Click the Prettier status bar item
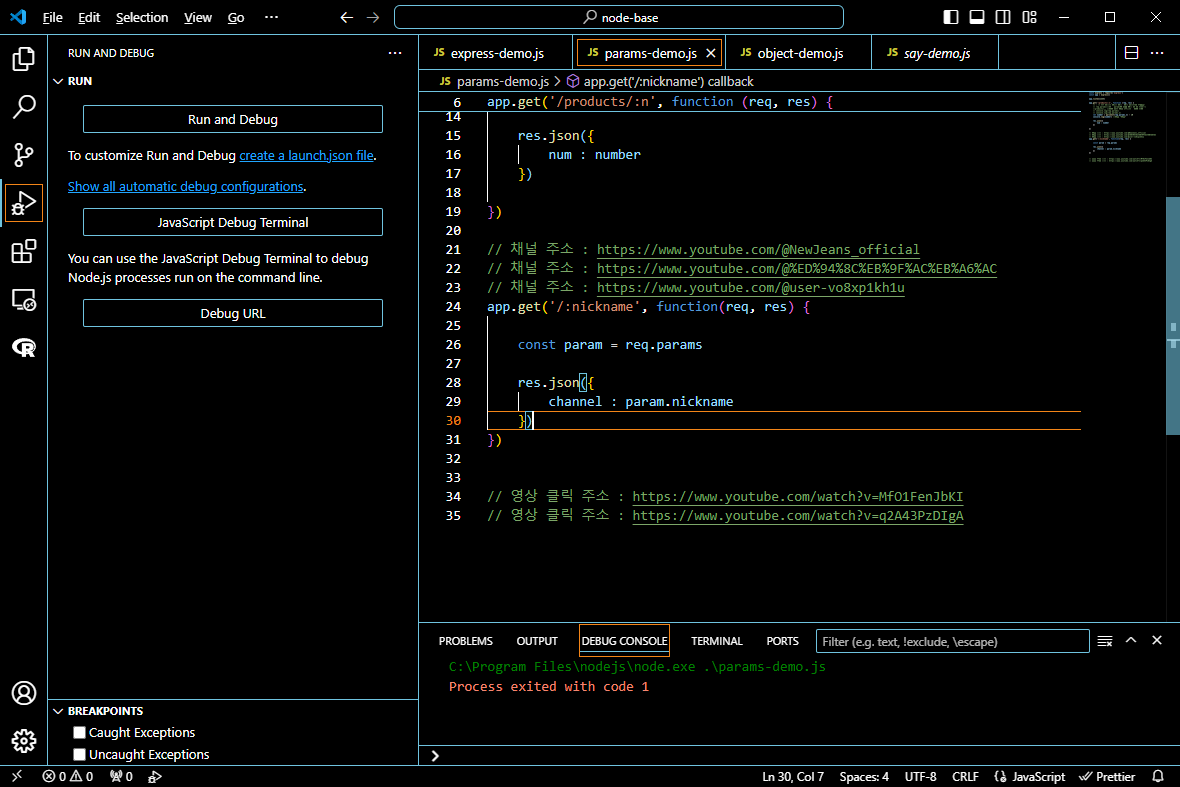Screen dimensions: 1180x787 1106,776
